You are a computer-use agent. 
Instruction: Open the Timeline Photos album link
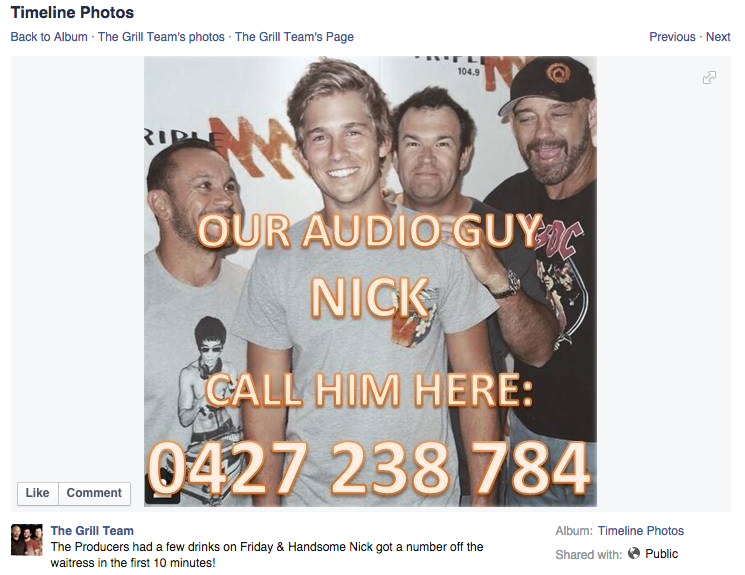(x=640, y=530)
